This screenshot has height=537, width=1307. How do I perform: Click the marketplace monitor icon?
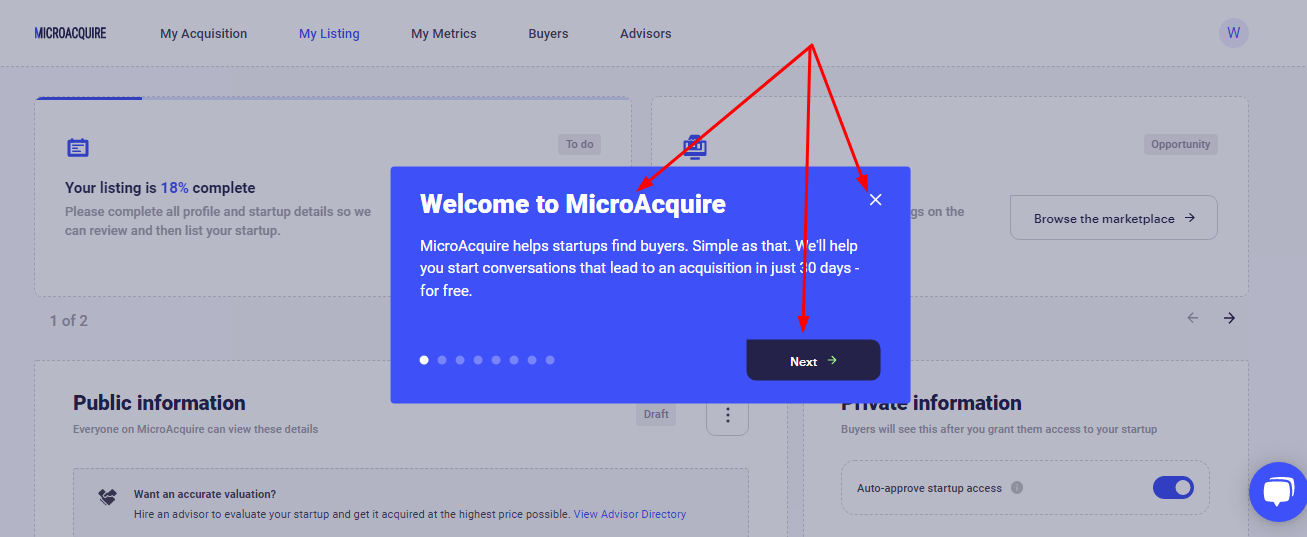[695, 148]
